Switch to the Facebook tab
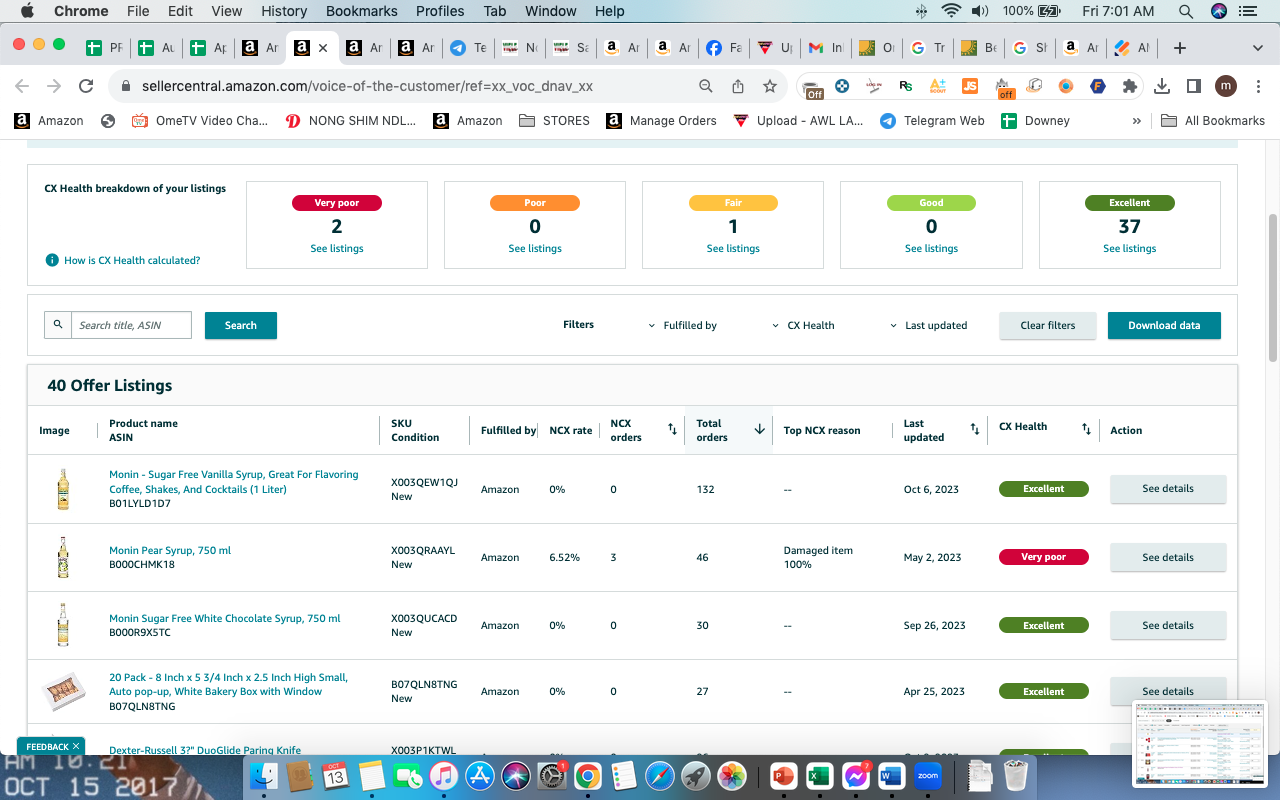 pyautogui.click(x=724, y=48)
